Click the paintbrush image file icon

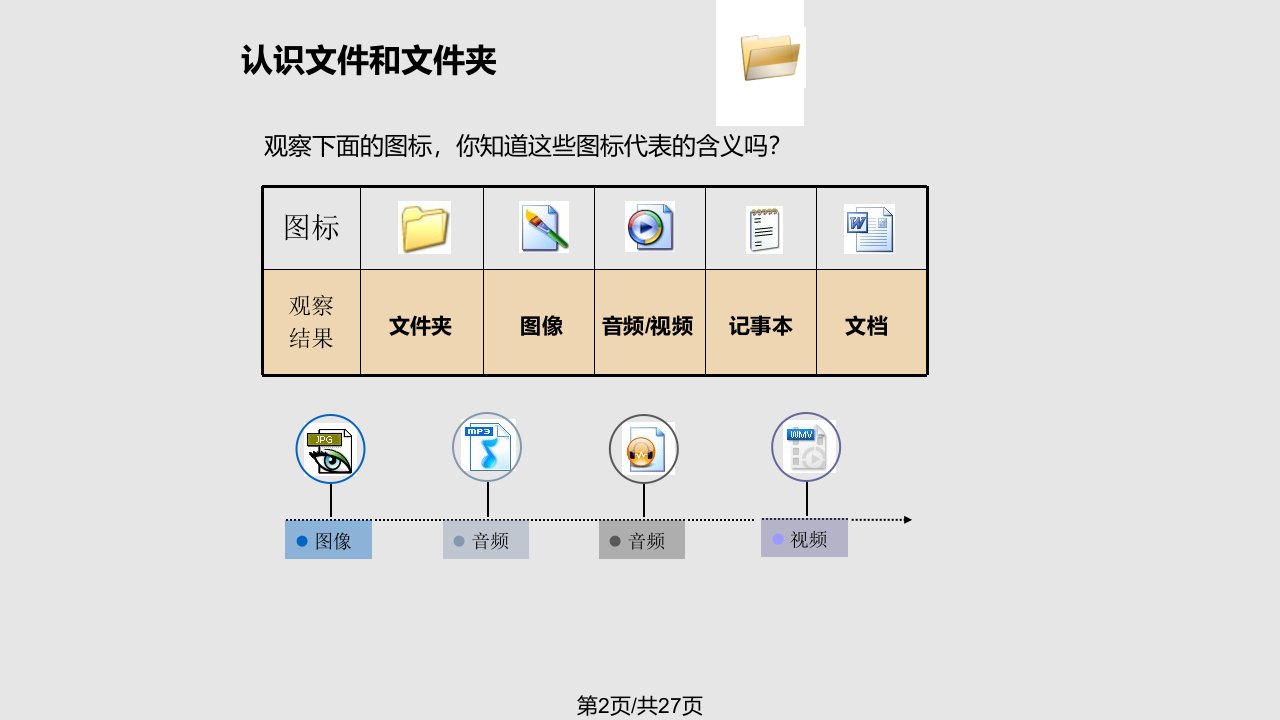(544, 227)
